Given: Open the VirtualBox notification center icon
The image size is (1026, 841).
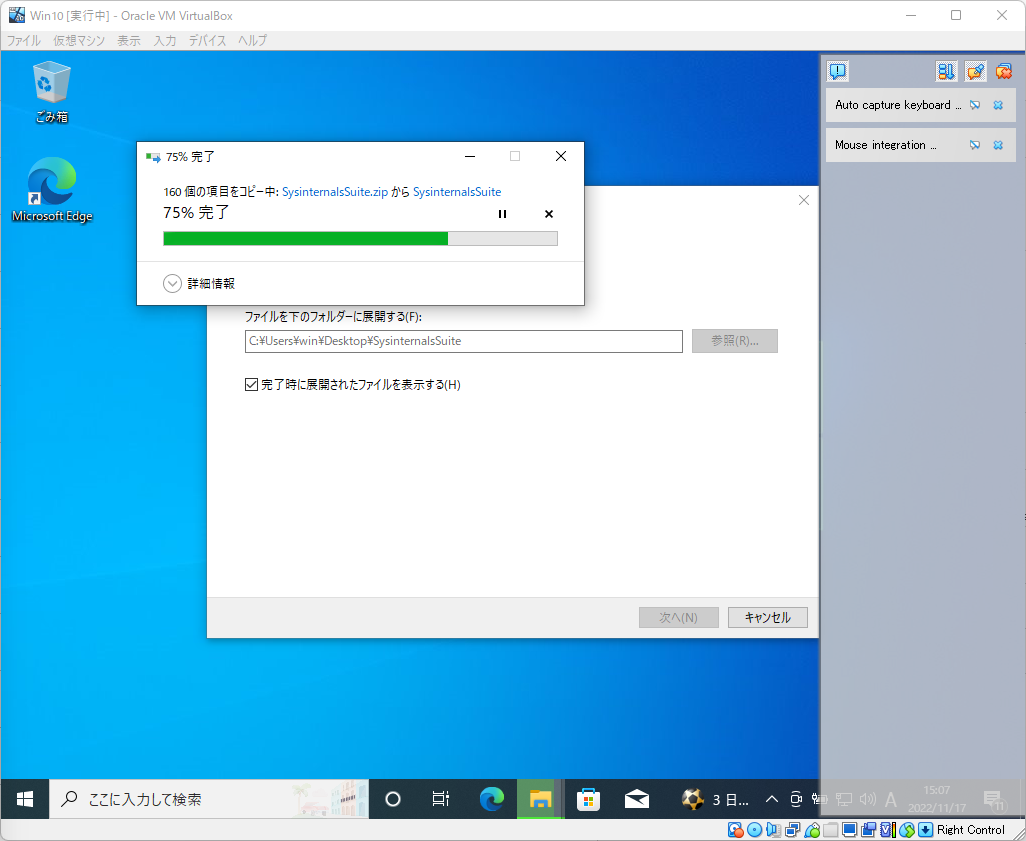Looking at the screenshot, I should [x=838, y=71].
